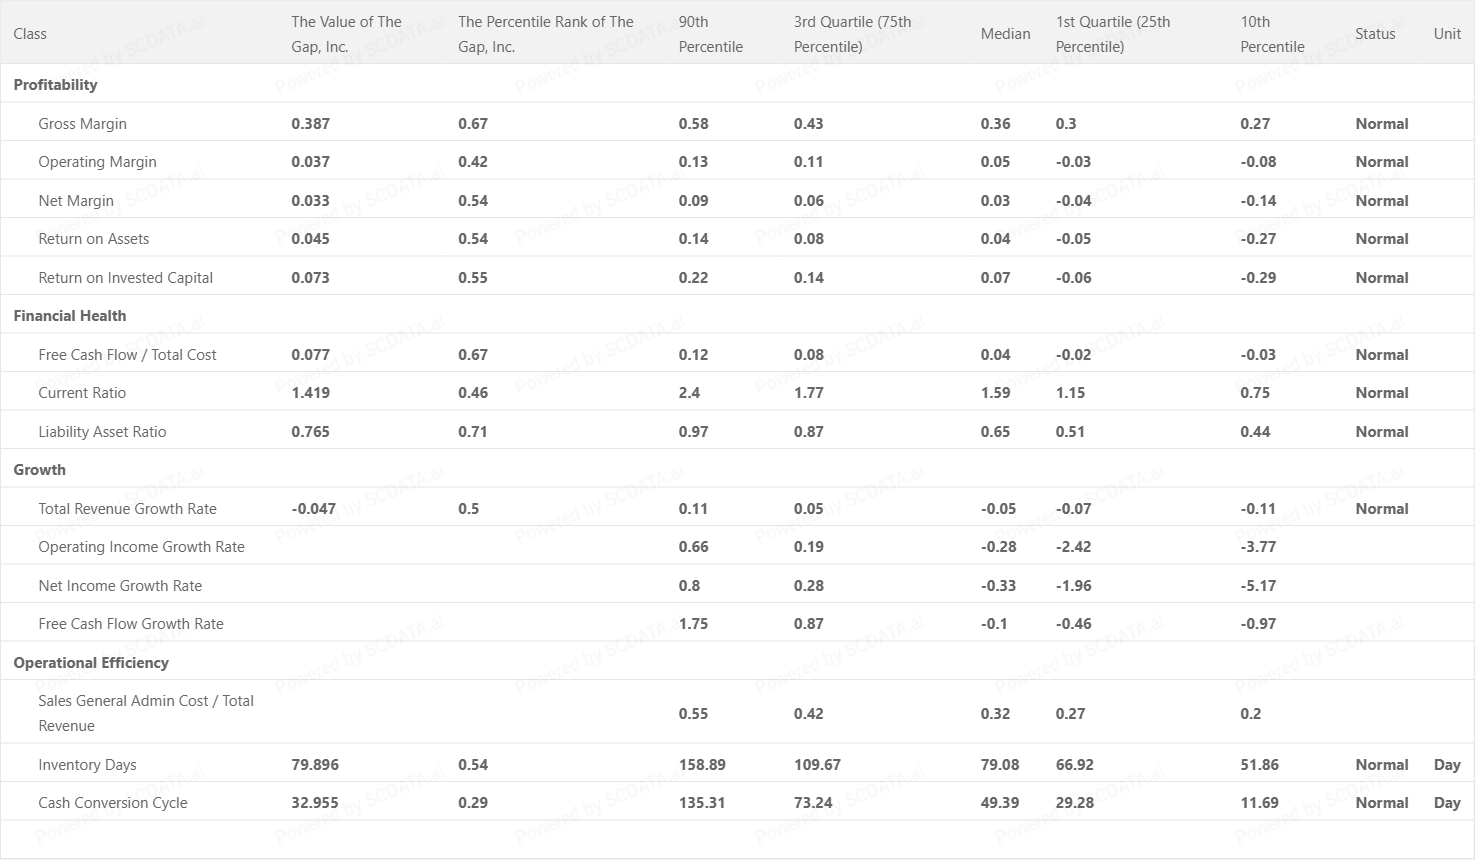
Task: Select the Free Cash Flow Growth Rate row
Action: click(x=131, y=624)
